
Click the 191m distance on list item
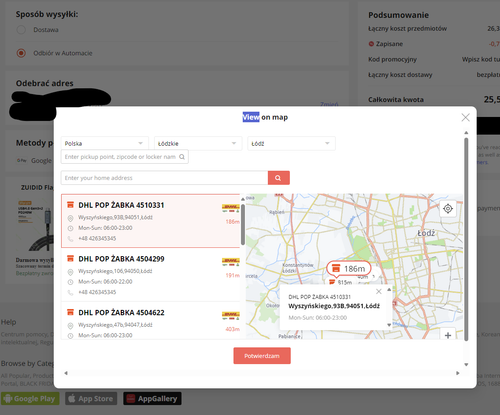[232, 275]
